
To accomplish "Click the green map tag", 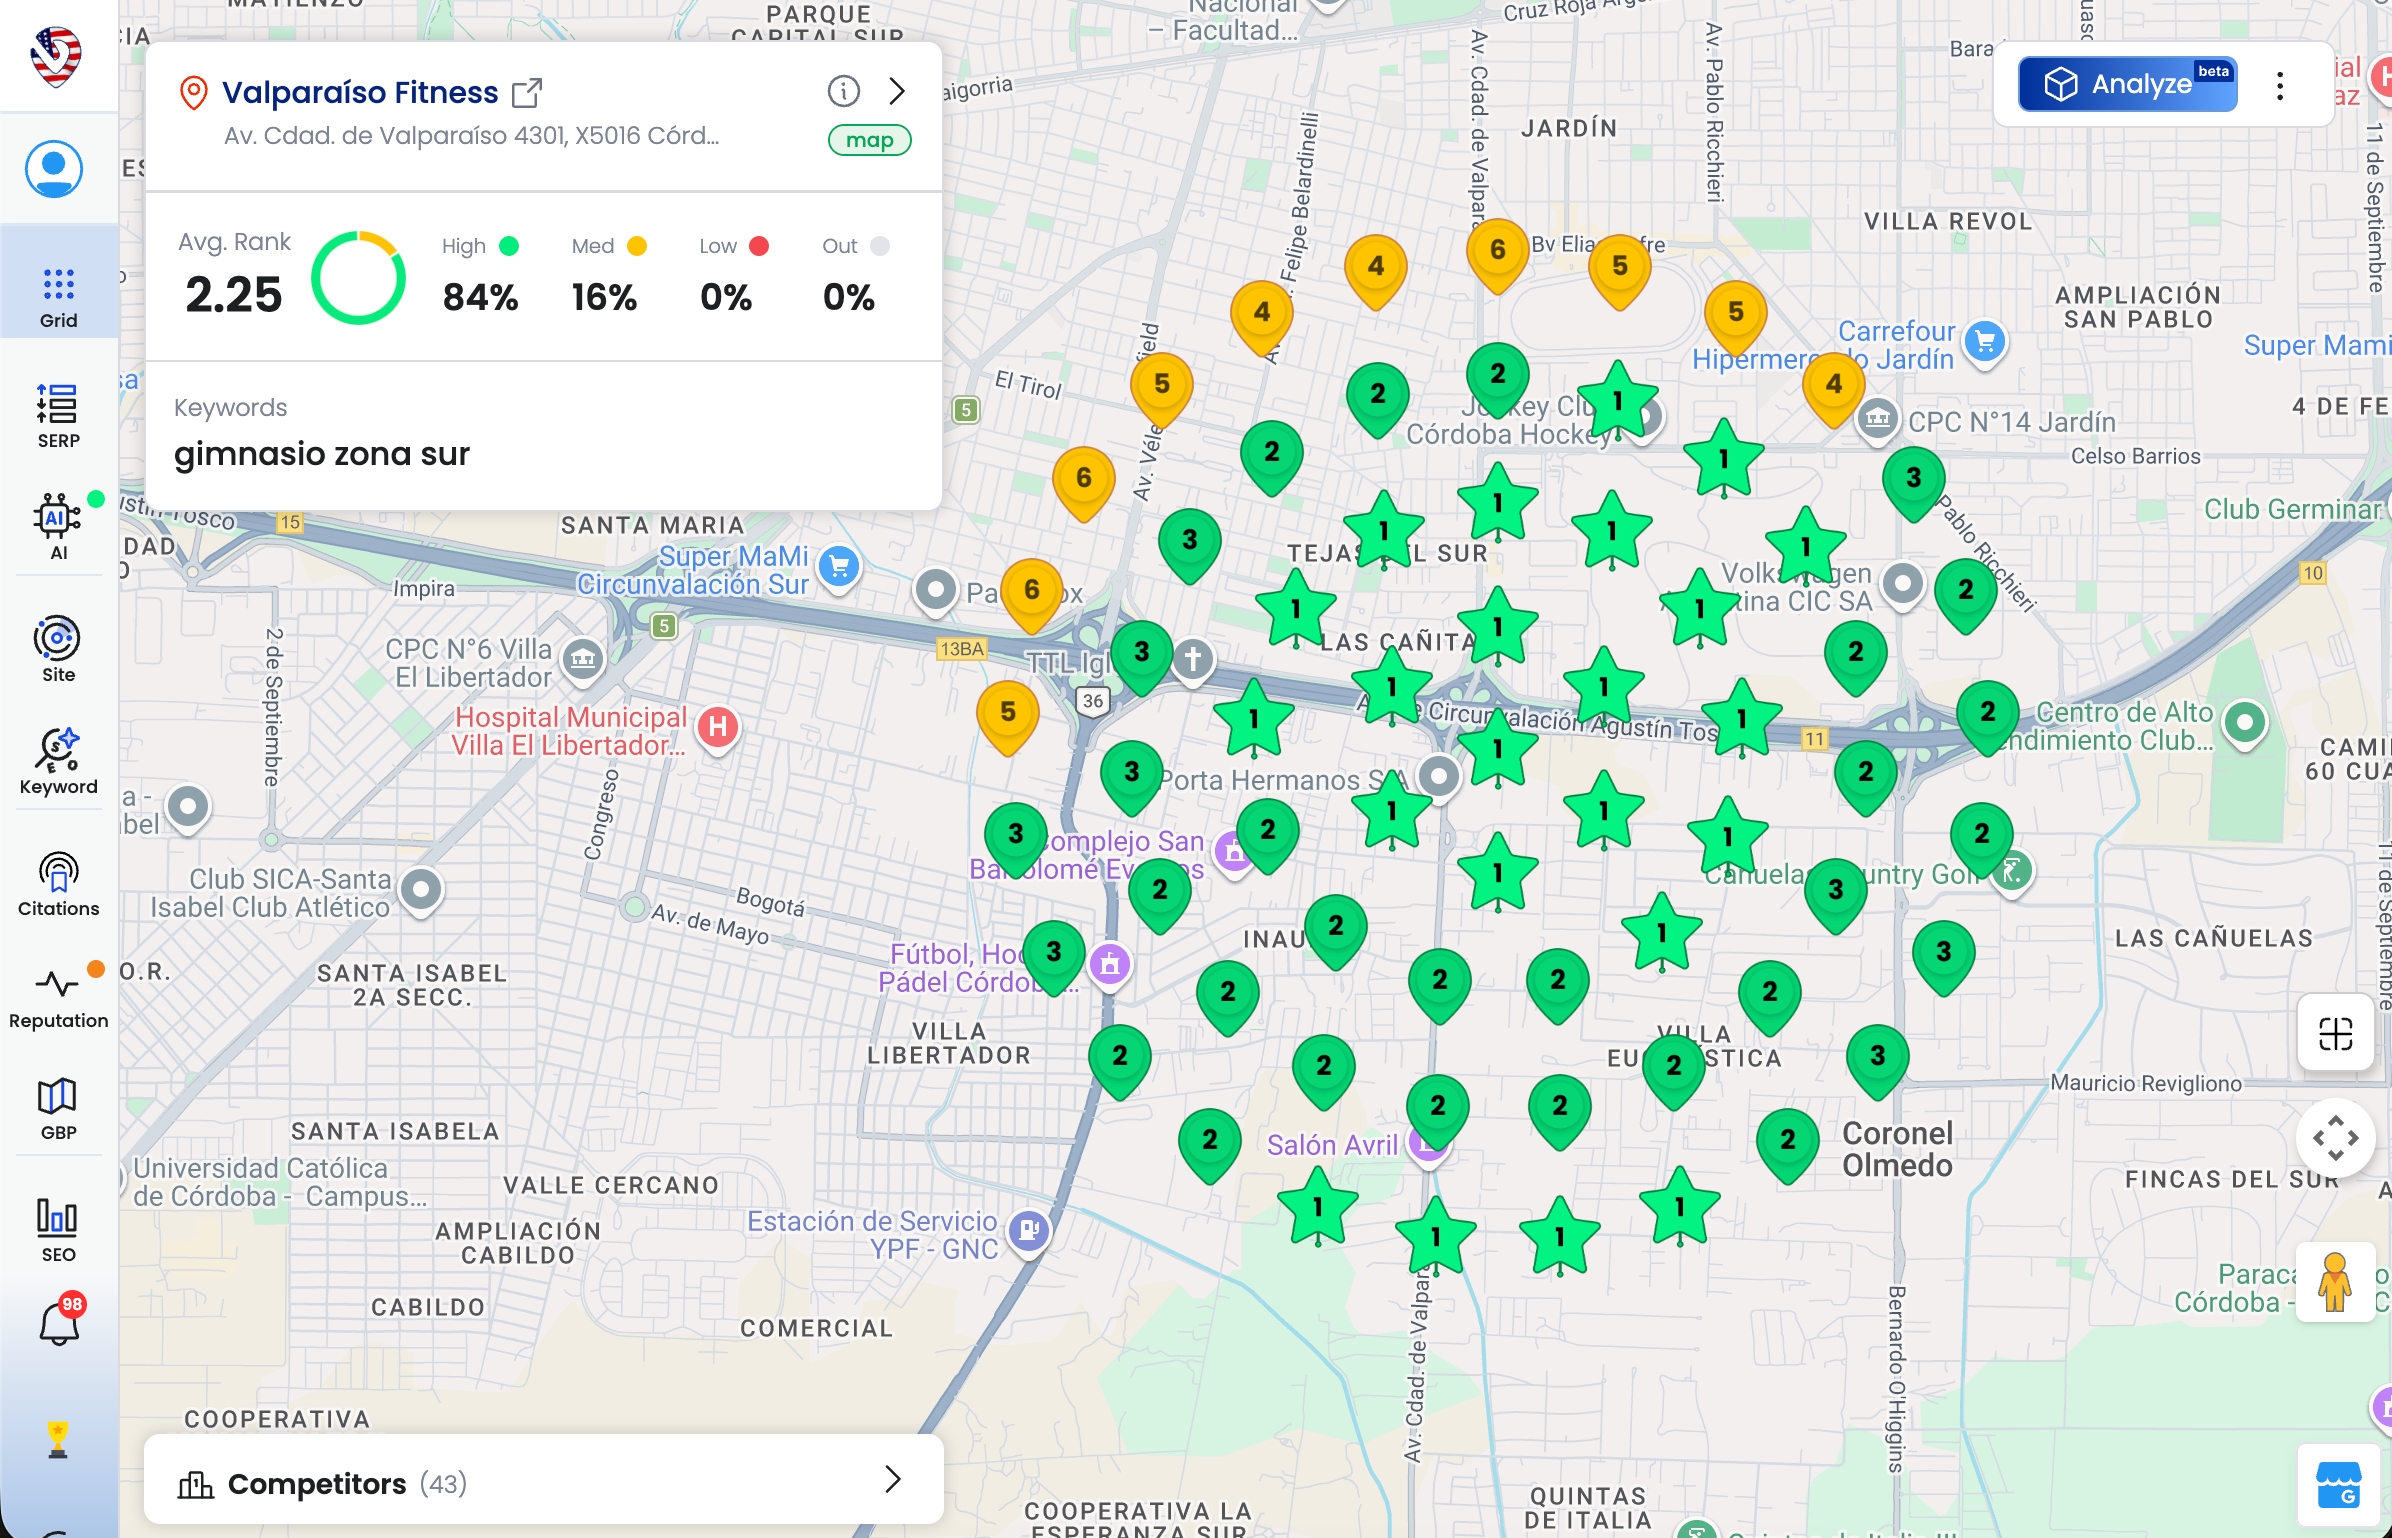I will [x=869, y=140].
